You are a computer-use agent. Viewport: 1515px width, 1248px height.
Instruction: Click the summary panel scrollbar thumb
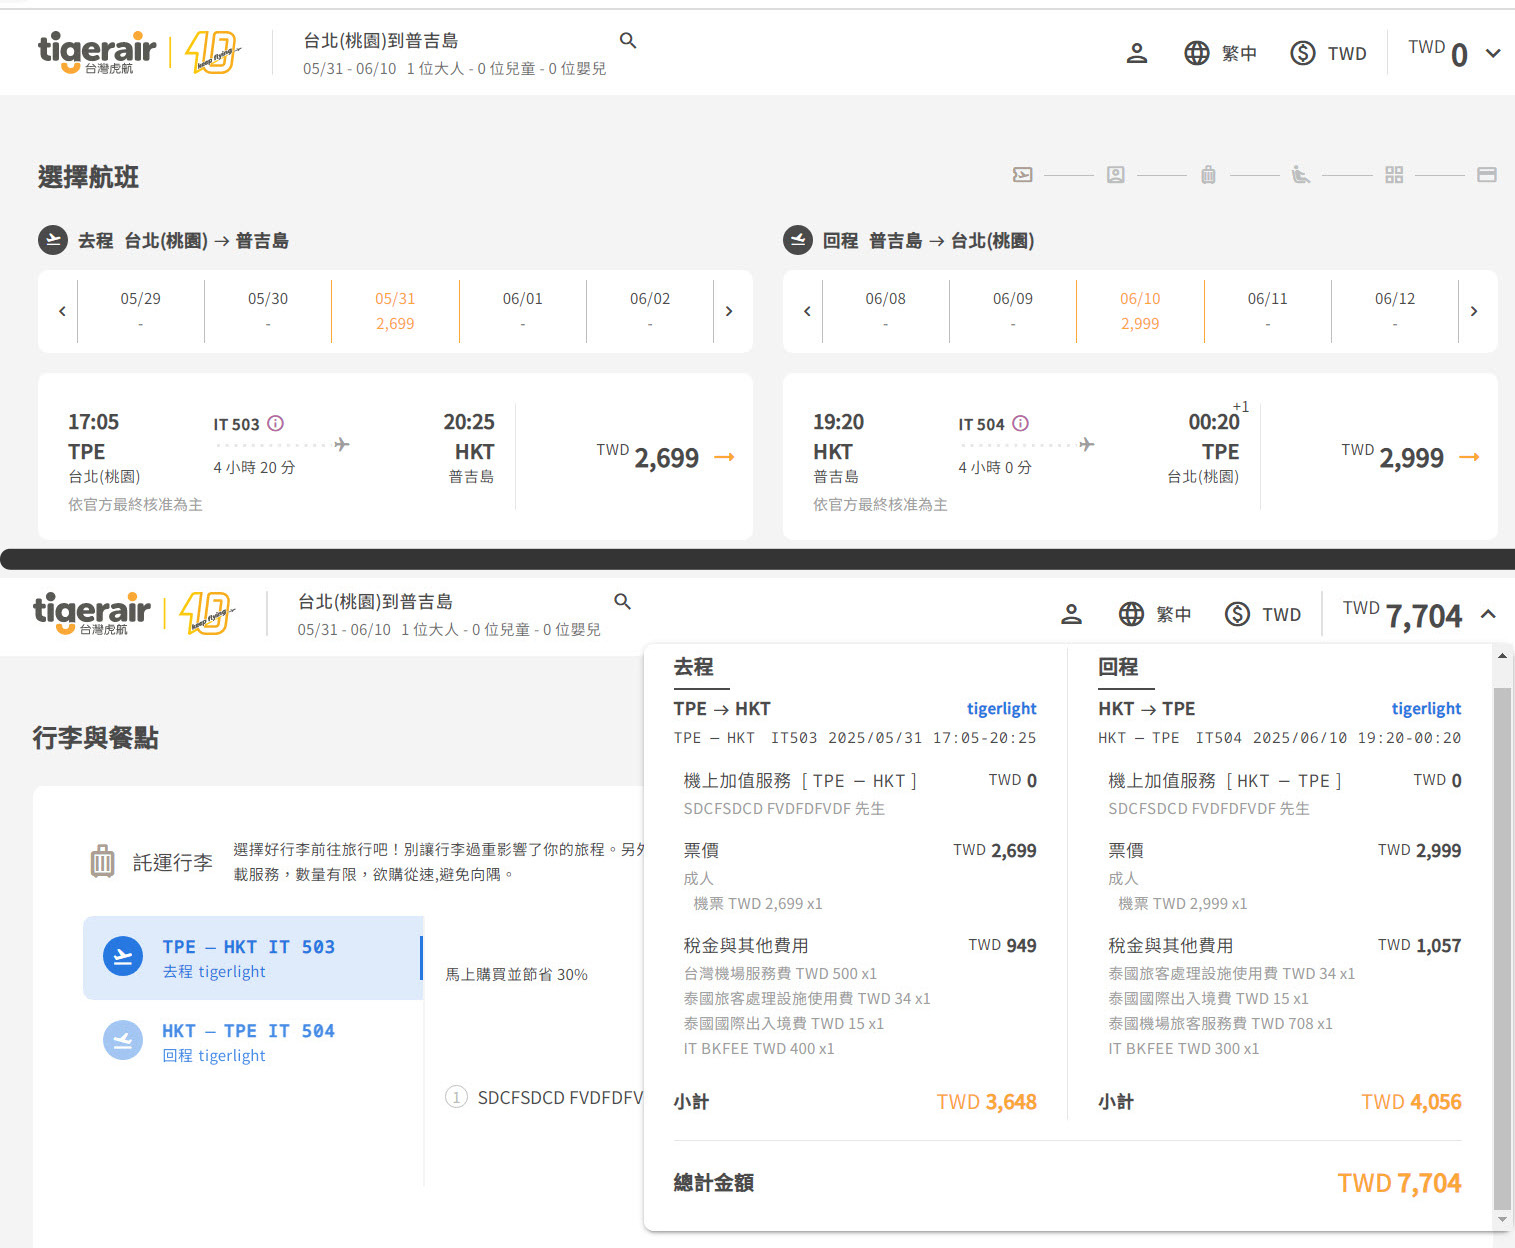point(1502,948)
